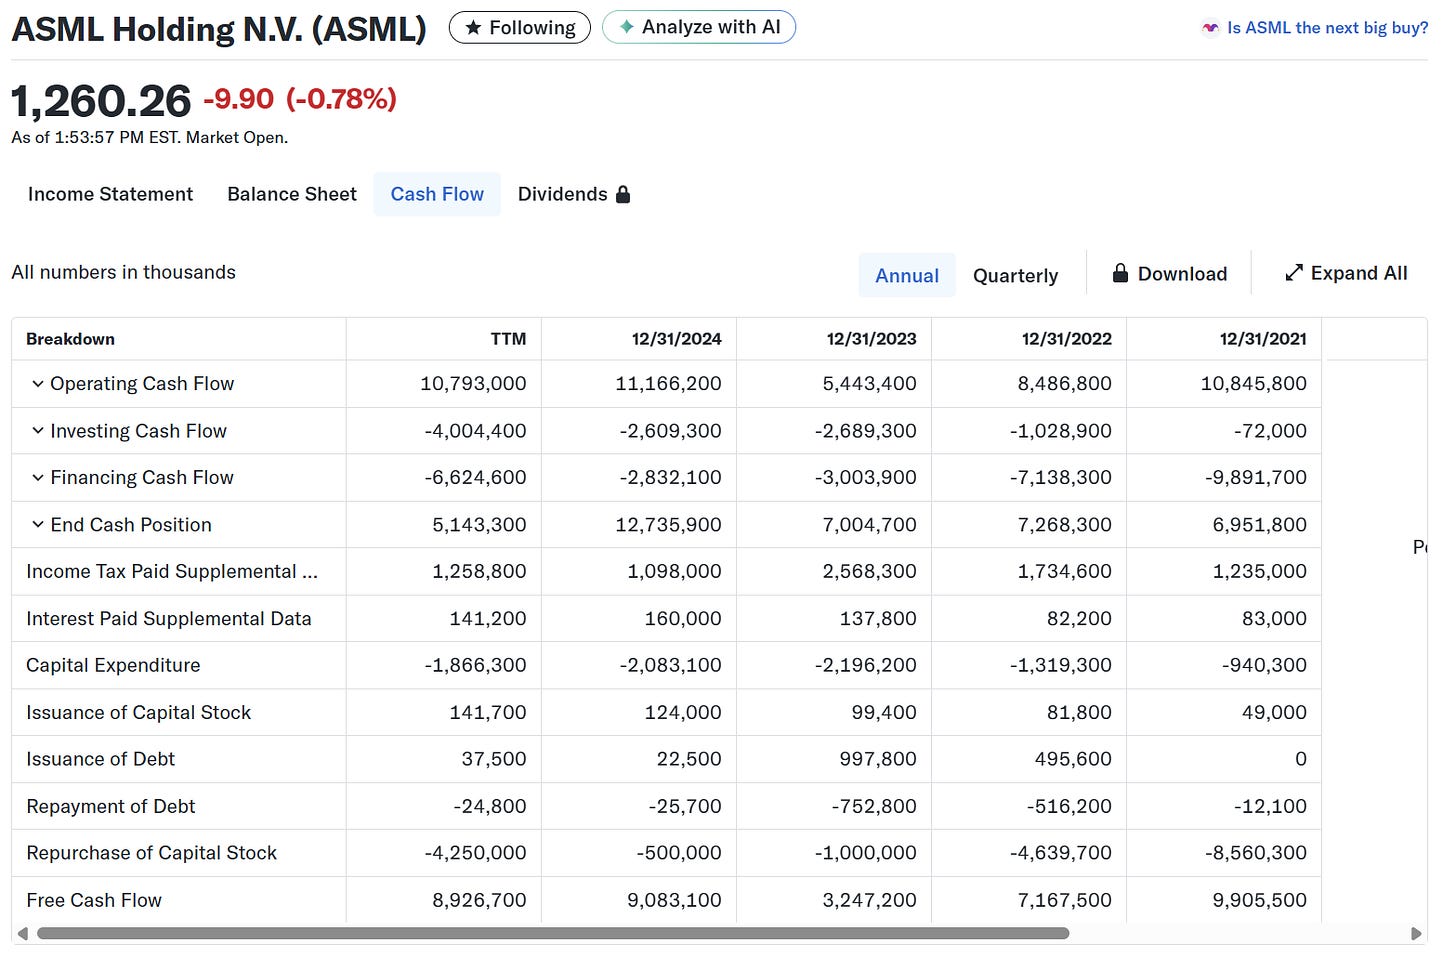1456x956 pixels.
Task: Click 2021 Free Cash Flow value 9,905,500
Action: 1259,900
